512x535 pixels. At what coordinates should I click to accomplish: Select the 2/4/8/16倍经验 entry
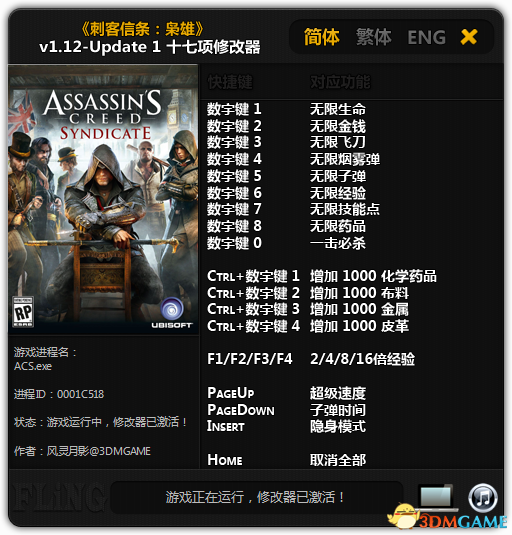click(x=362, y=359)
